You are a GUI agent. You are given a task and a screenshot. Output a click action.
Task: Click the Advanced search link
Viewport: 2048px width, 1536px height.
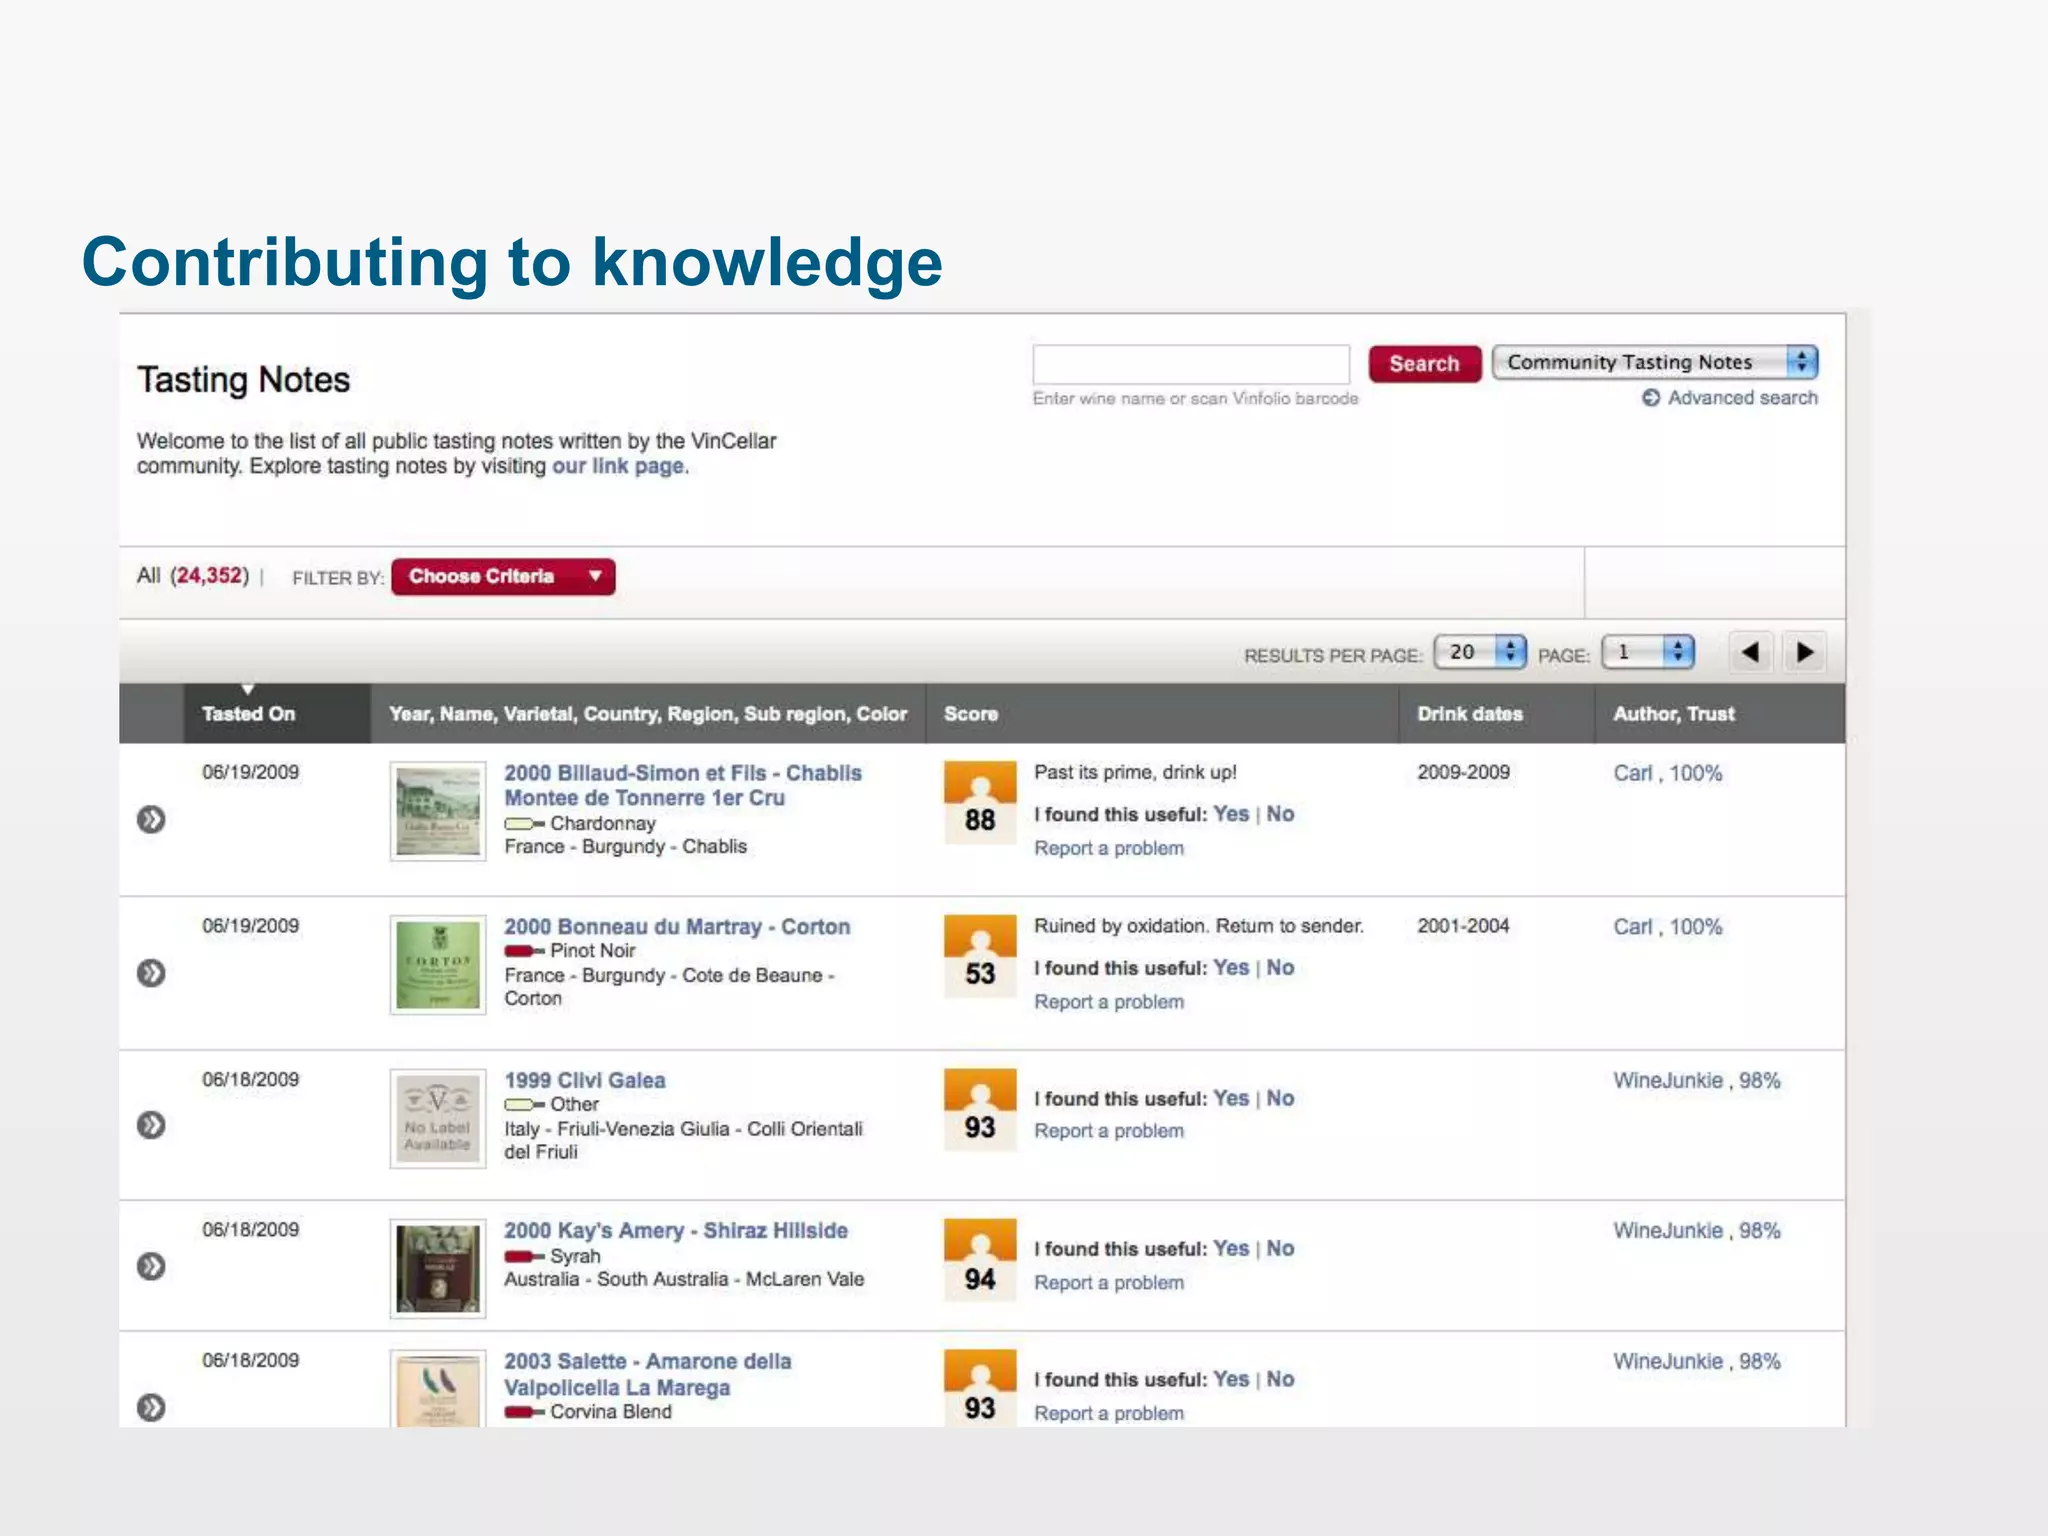tap(1742, 398)
